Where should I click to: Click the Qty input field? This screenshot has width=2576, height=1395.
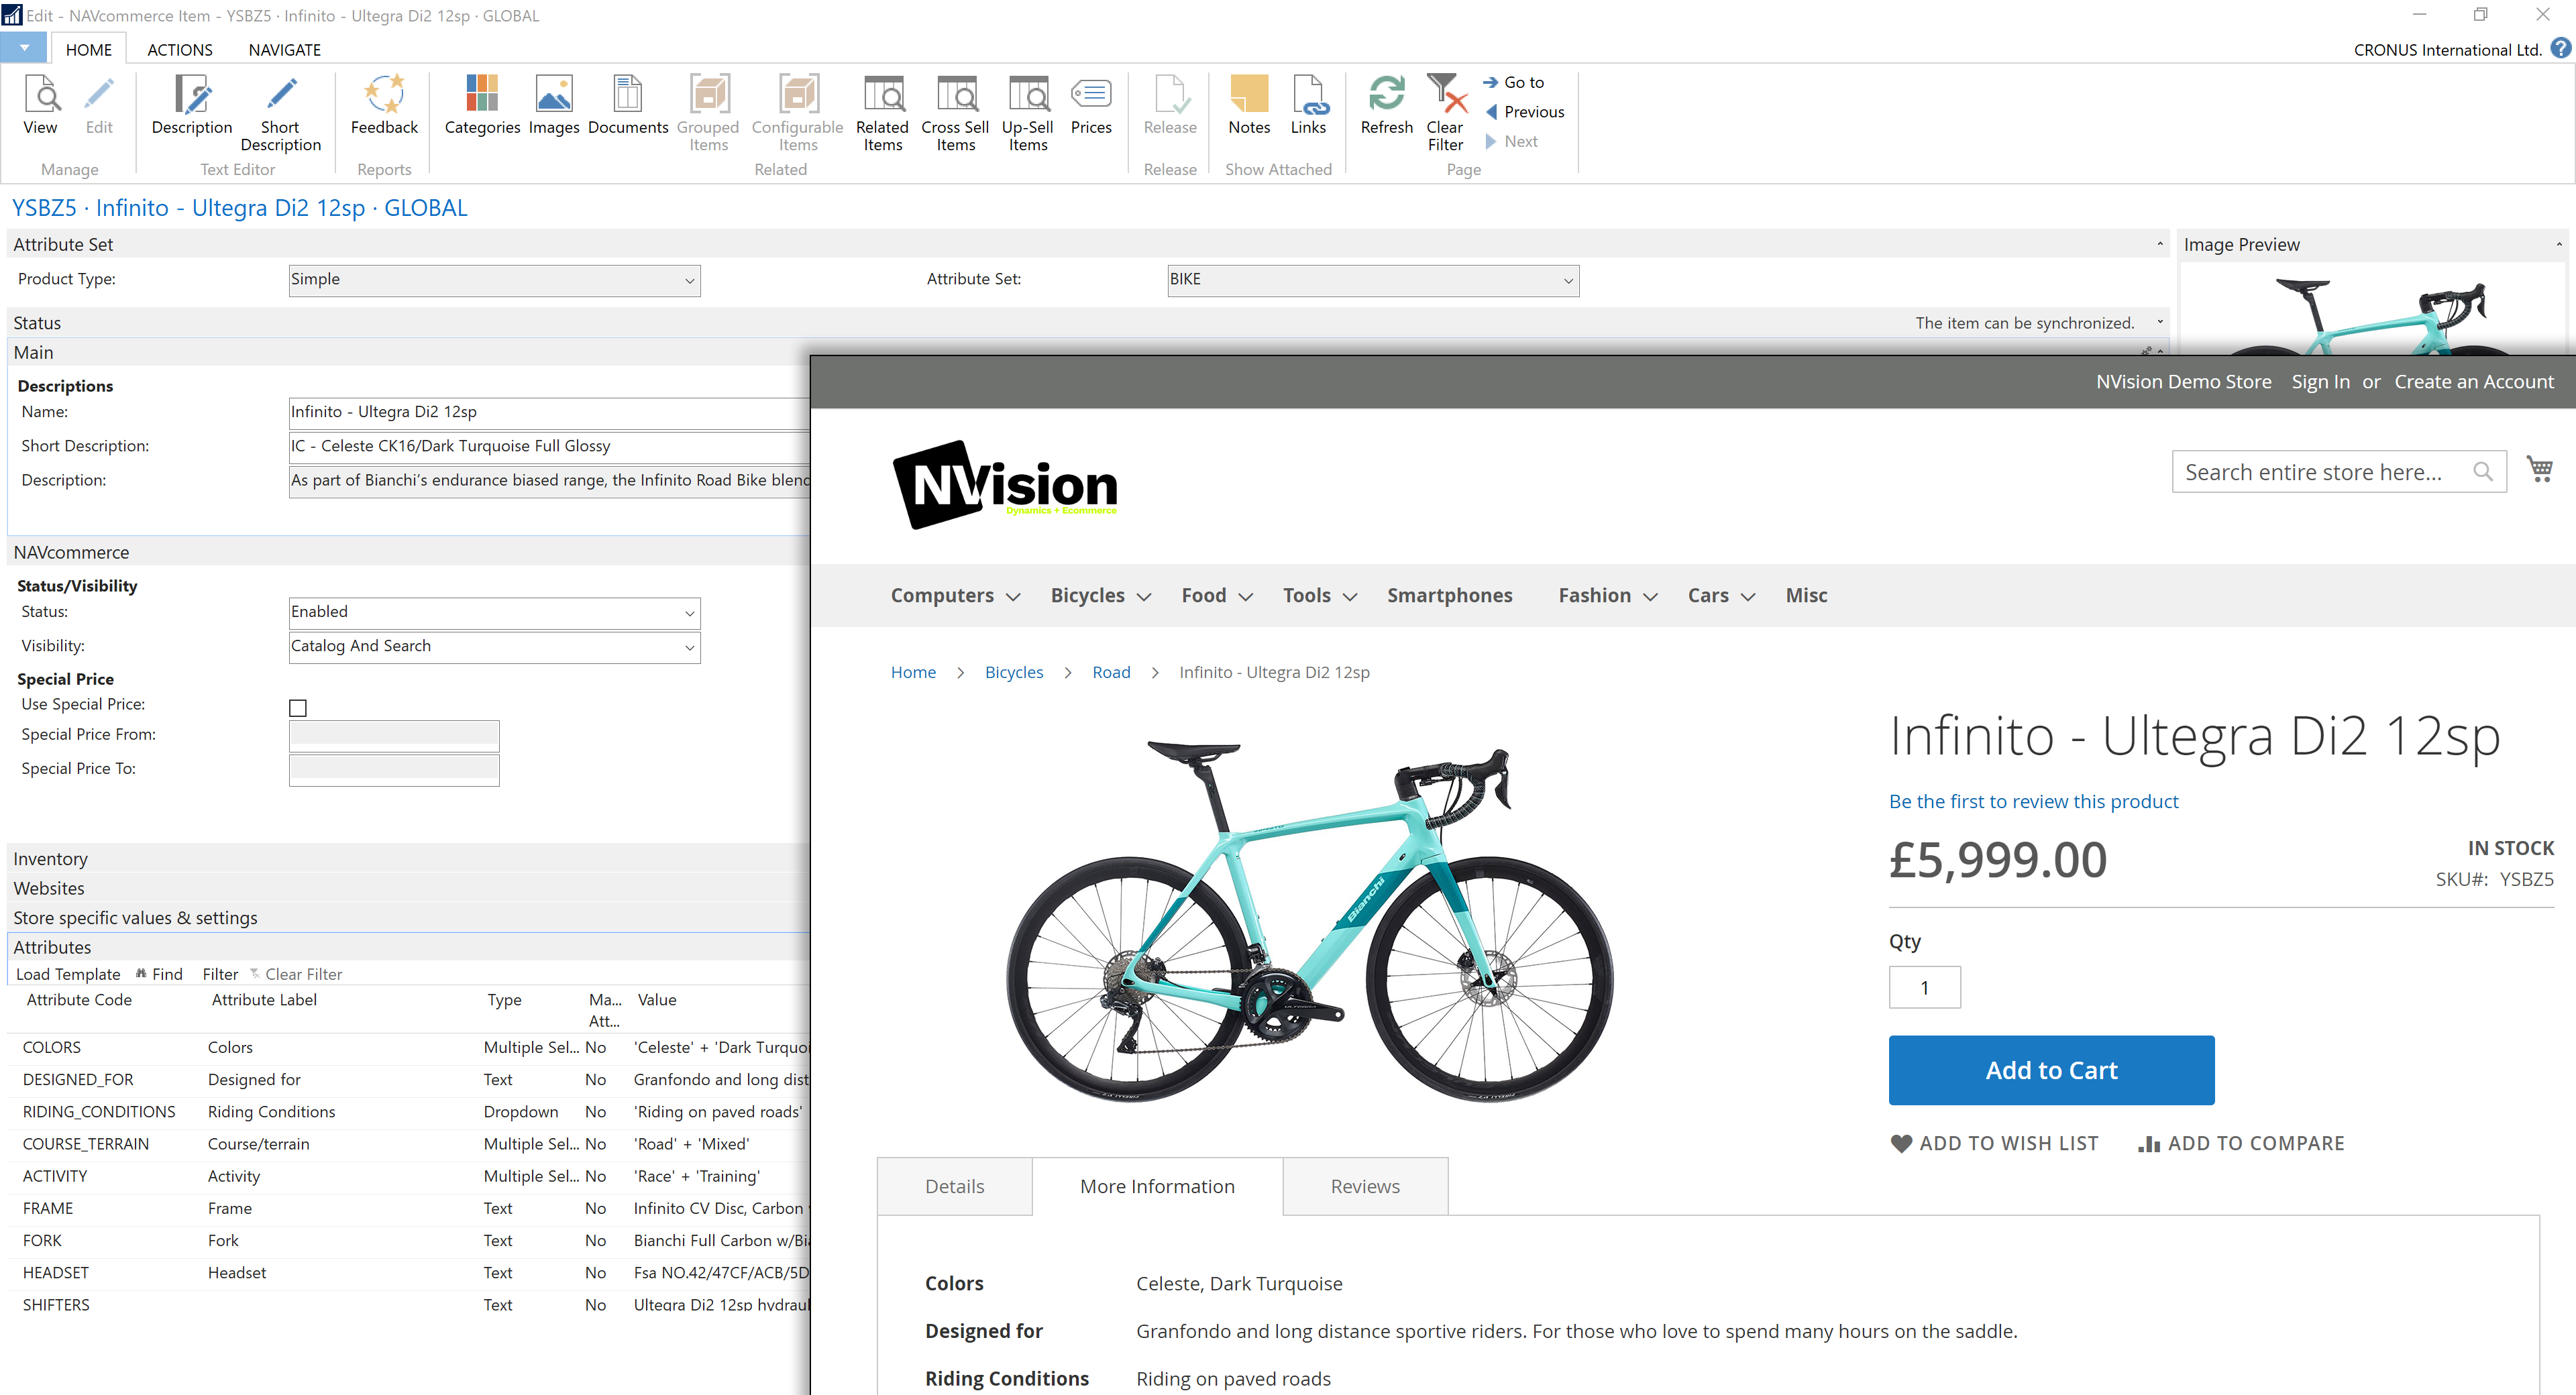point(1924,988)
